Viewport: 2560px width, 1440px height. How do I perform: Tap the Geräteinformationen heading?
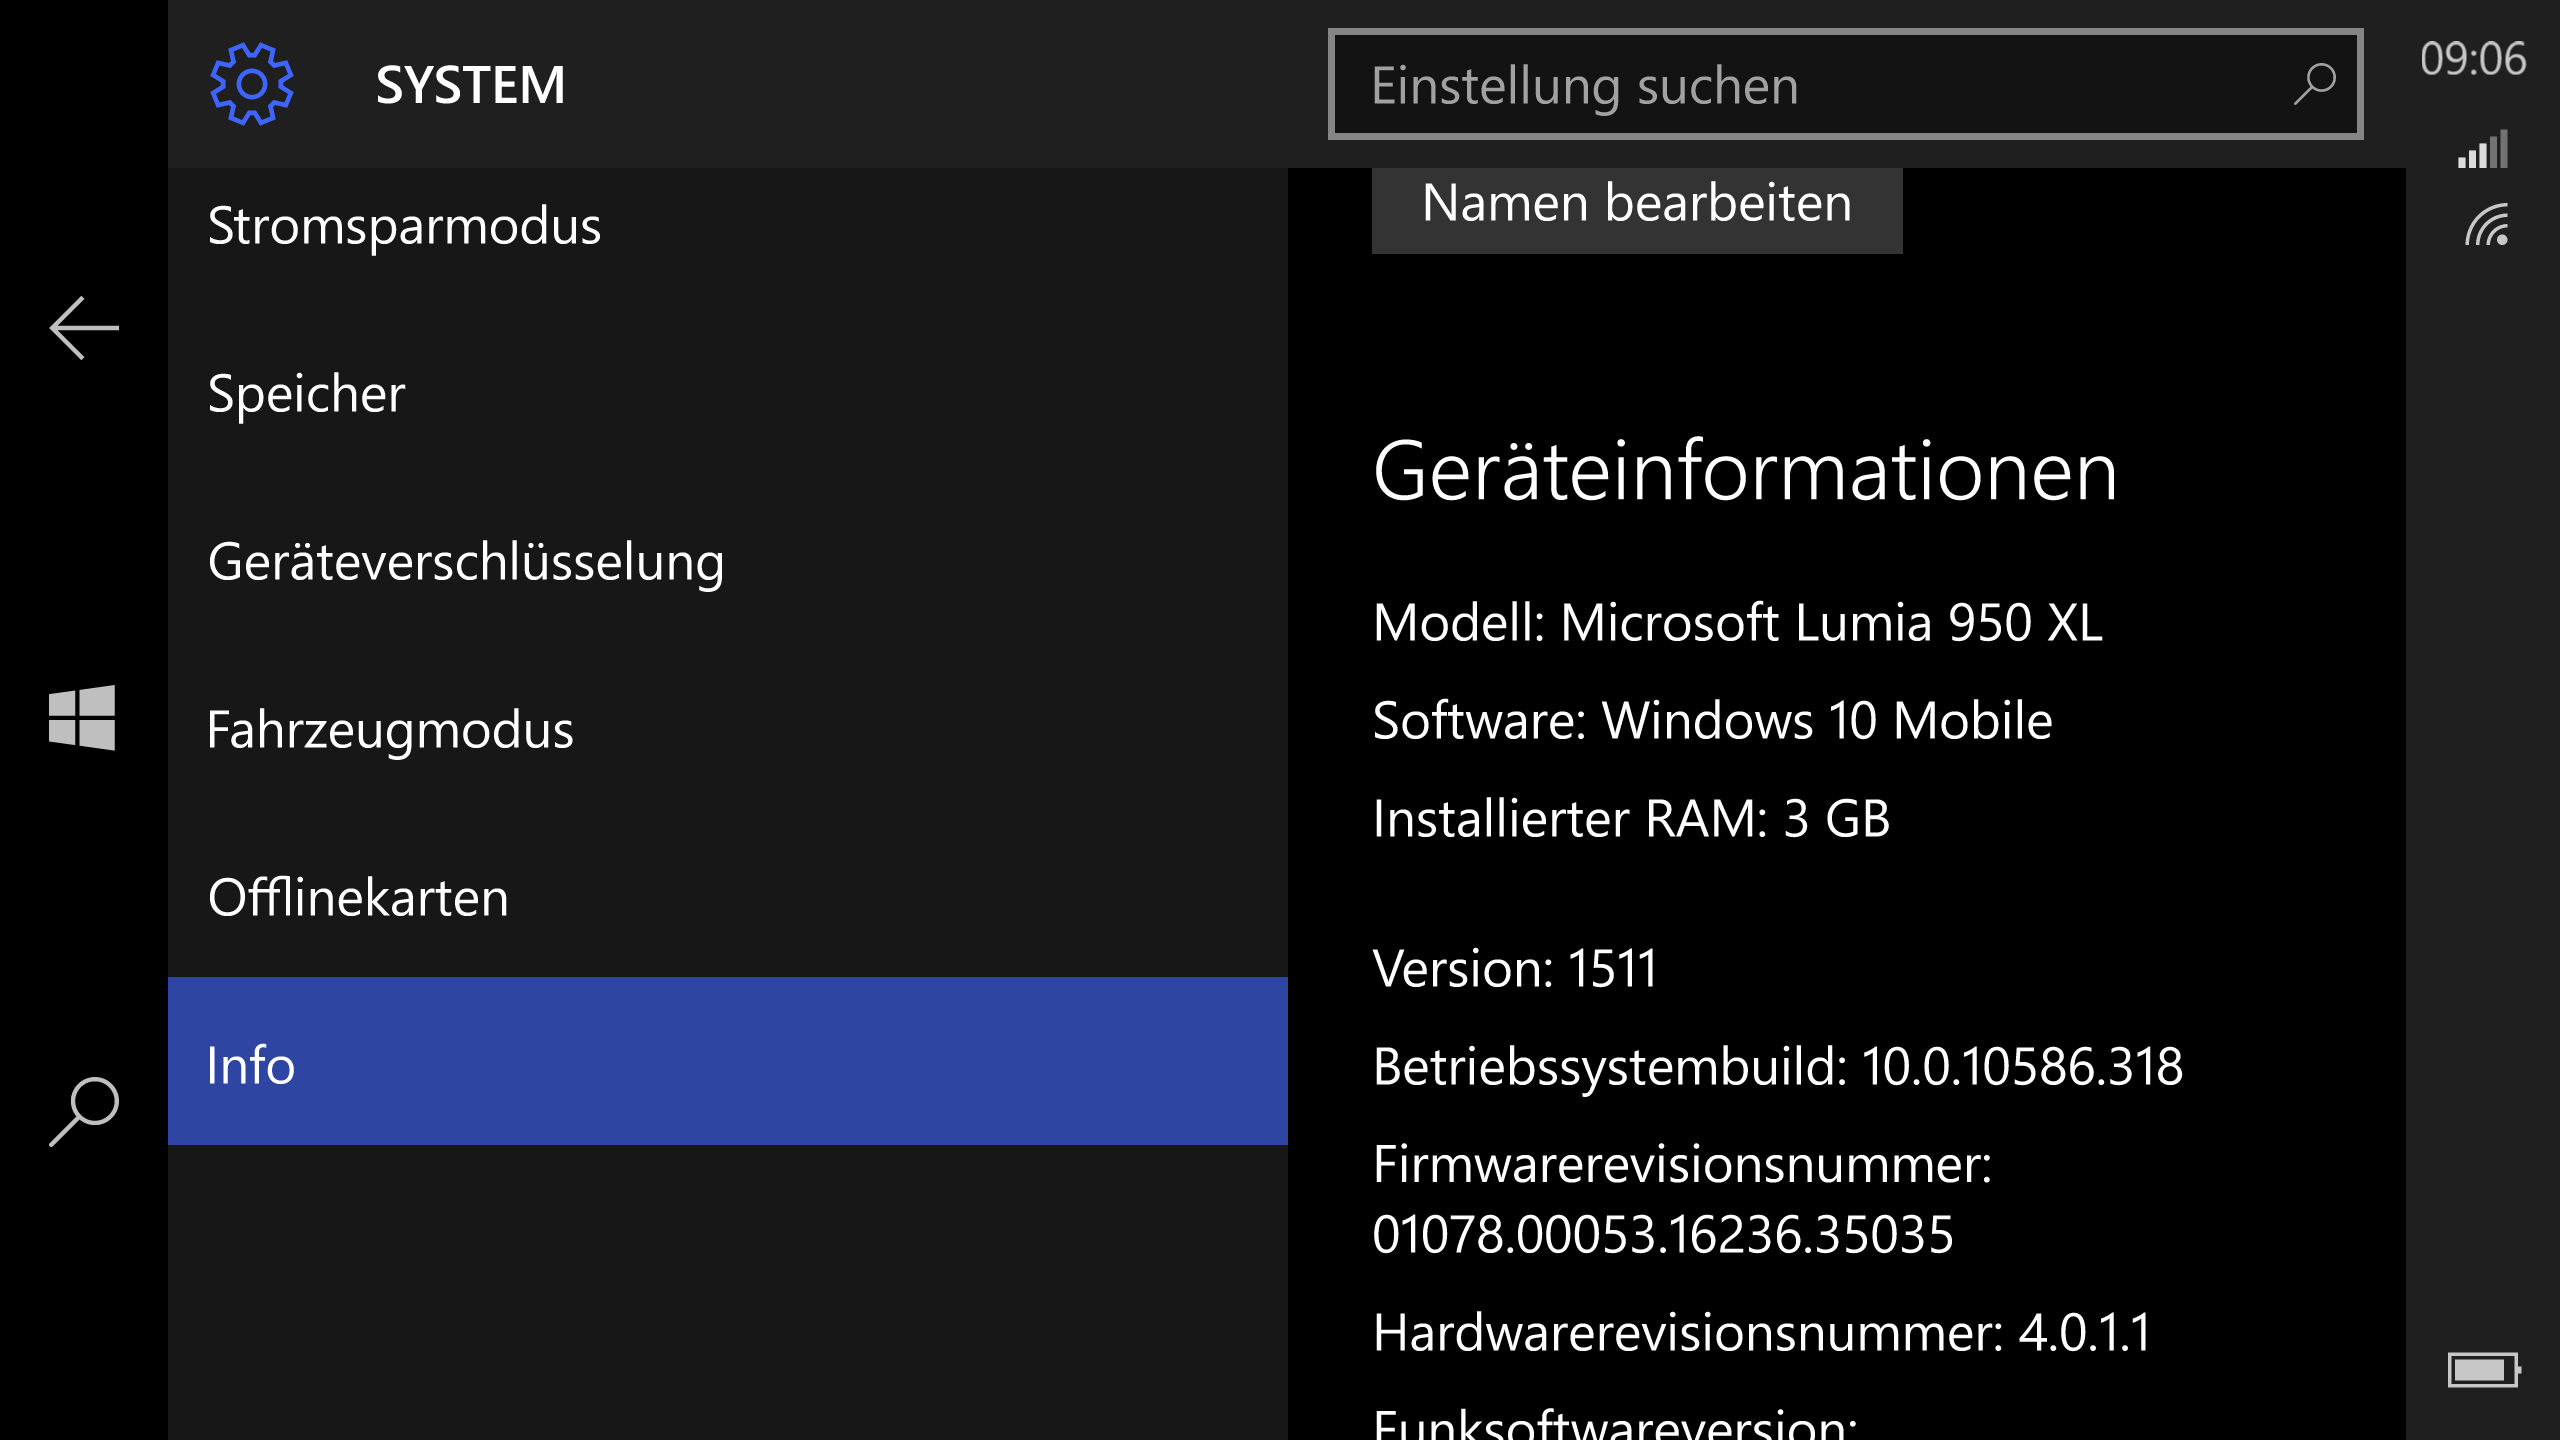pyautogui.click(x=1745, y=471)
